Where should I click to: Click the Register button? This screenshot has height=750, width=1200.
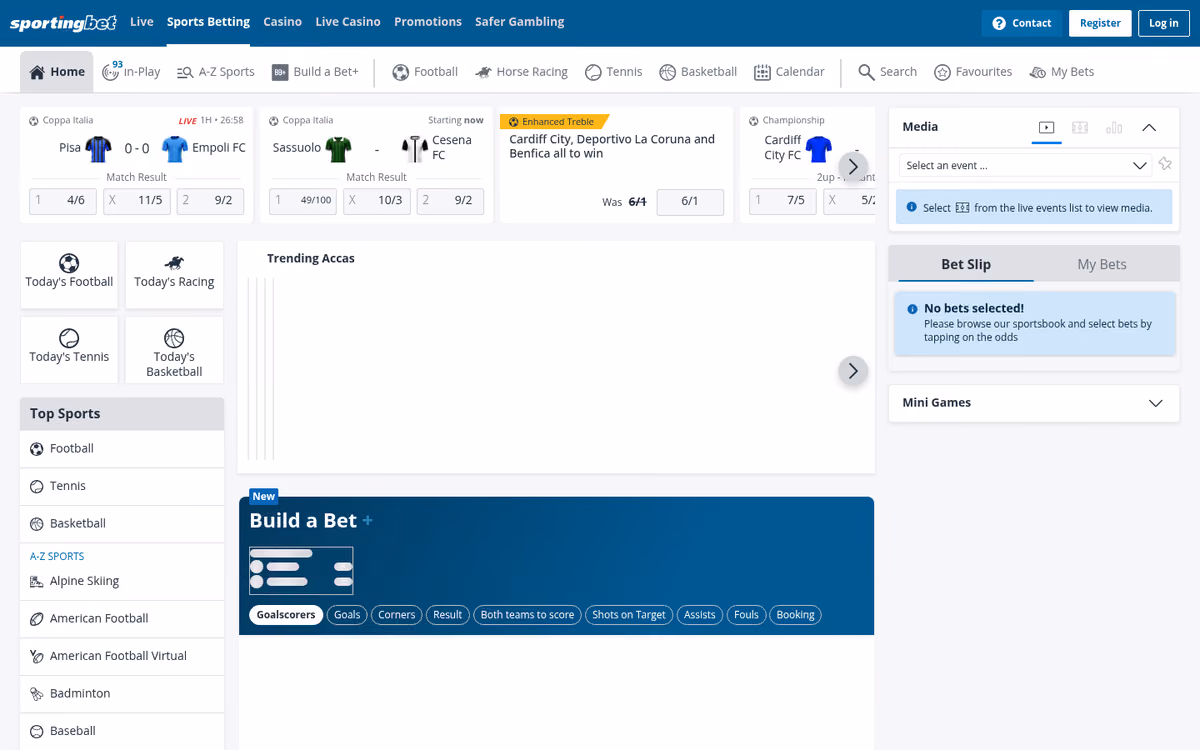tap(1100, 23)
